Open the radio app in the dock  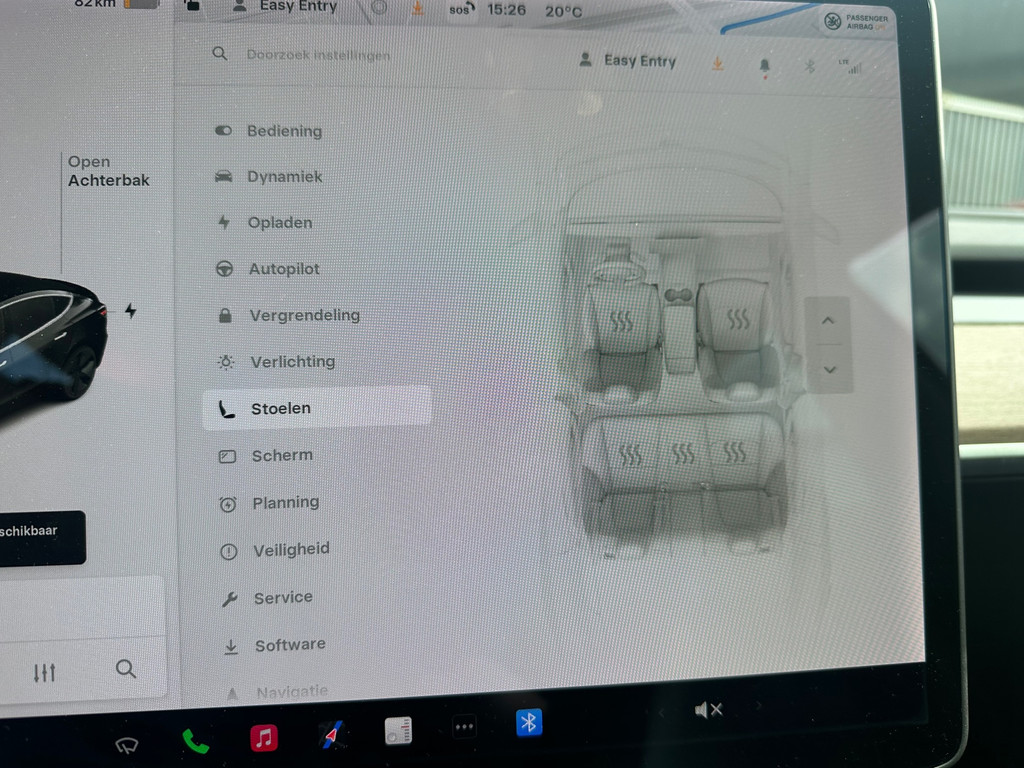click(398, 732)
